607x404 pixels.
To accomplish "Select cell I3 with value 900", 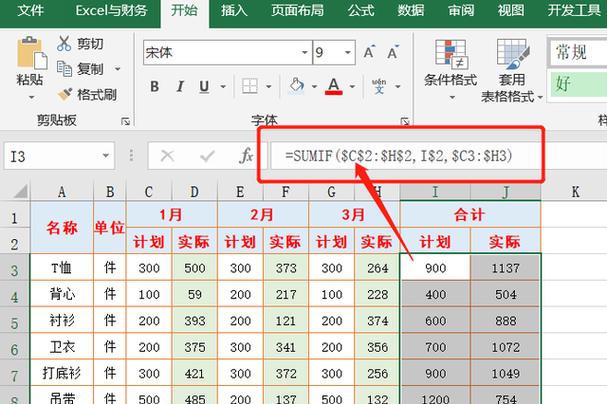I will pyautogui.click(x=436, y=268).
